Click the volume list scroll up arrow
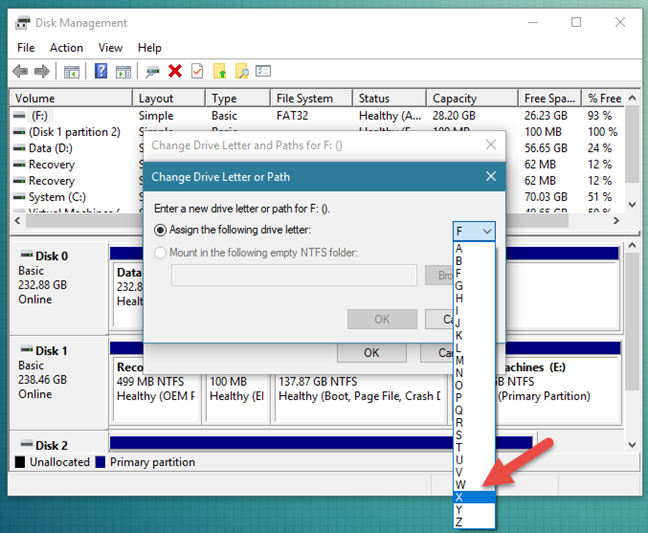 (x=632, y=98)
